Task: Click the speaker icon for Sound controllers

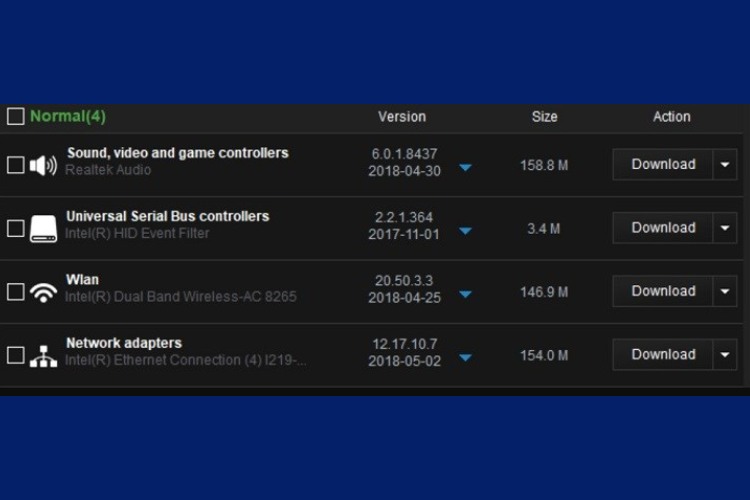Action: [x=43, y=165]
